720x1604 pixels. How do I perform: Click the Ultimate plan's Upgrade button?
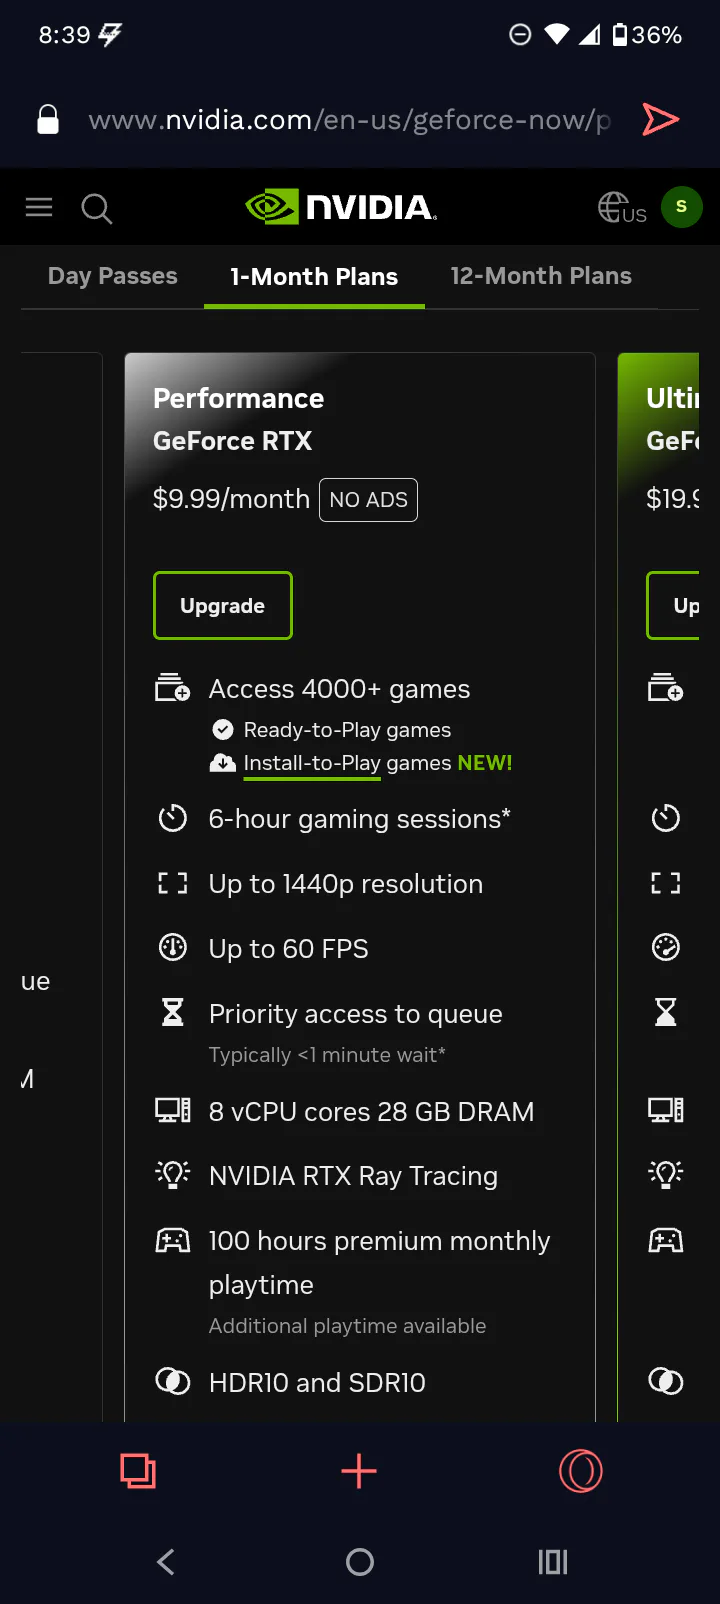[676, 605]
